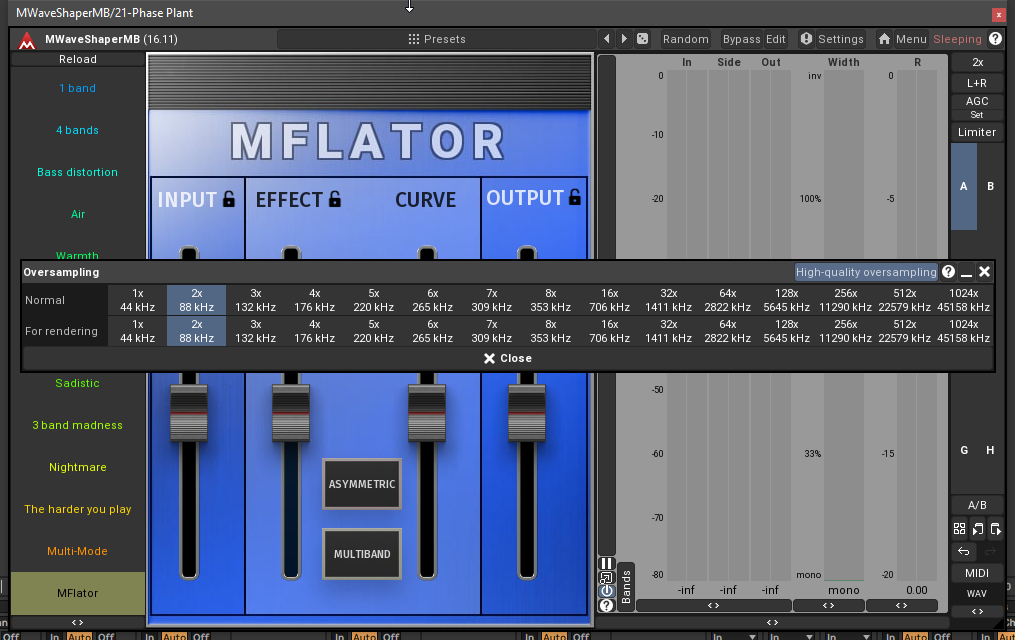Collapse the meters panel with bottom arrows
This screenshot has height=640, width=1015.
[x=773, y=623]
